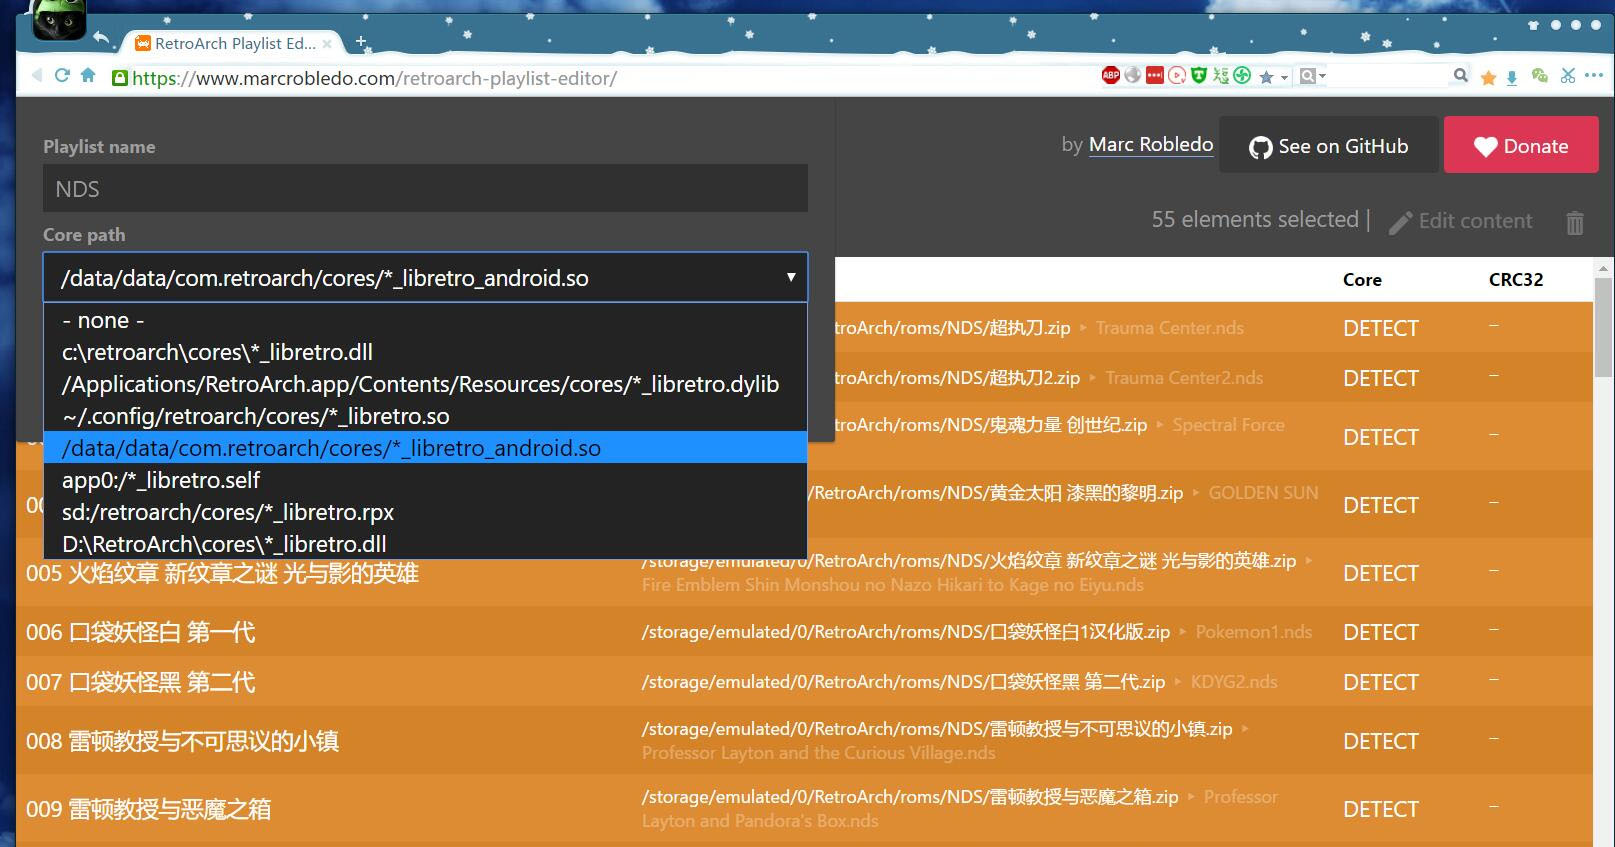Open a new browser tab
This screenshot has height=847, width=1615.
(x=361, y=42)
